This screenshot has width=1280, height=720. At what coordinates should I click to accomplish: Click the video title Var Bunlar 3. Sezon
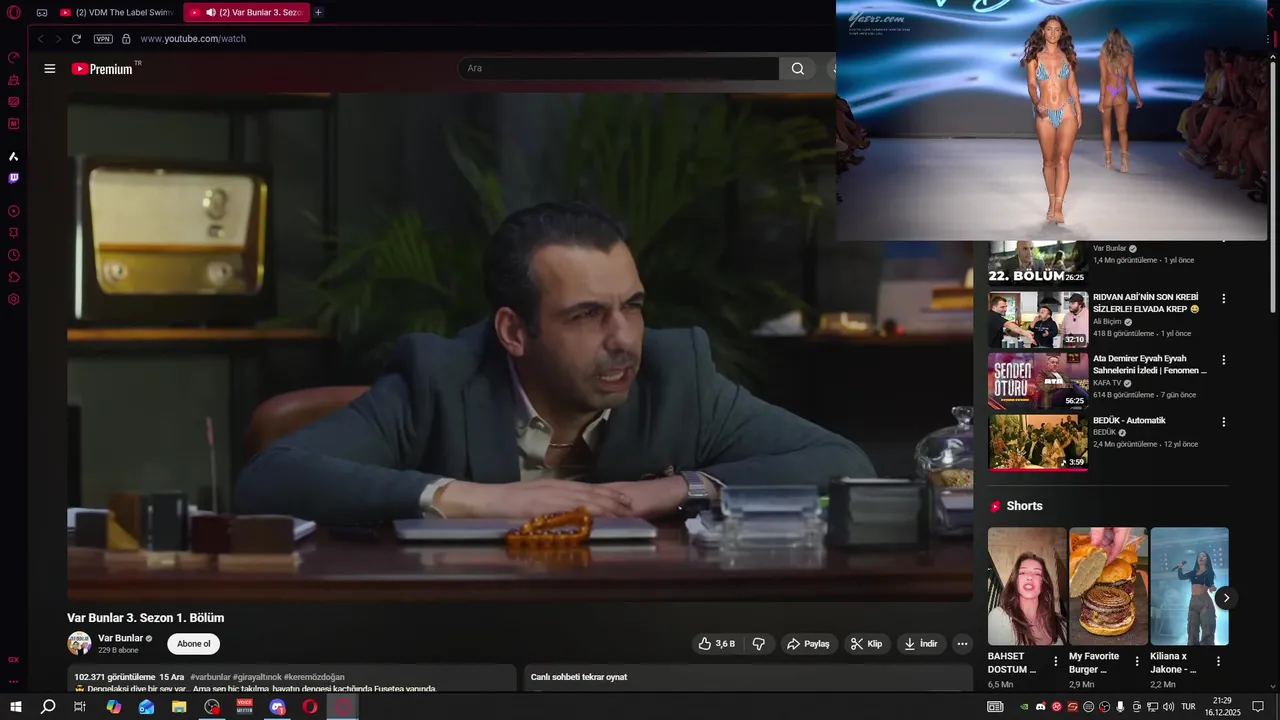146,618
